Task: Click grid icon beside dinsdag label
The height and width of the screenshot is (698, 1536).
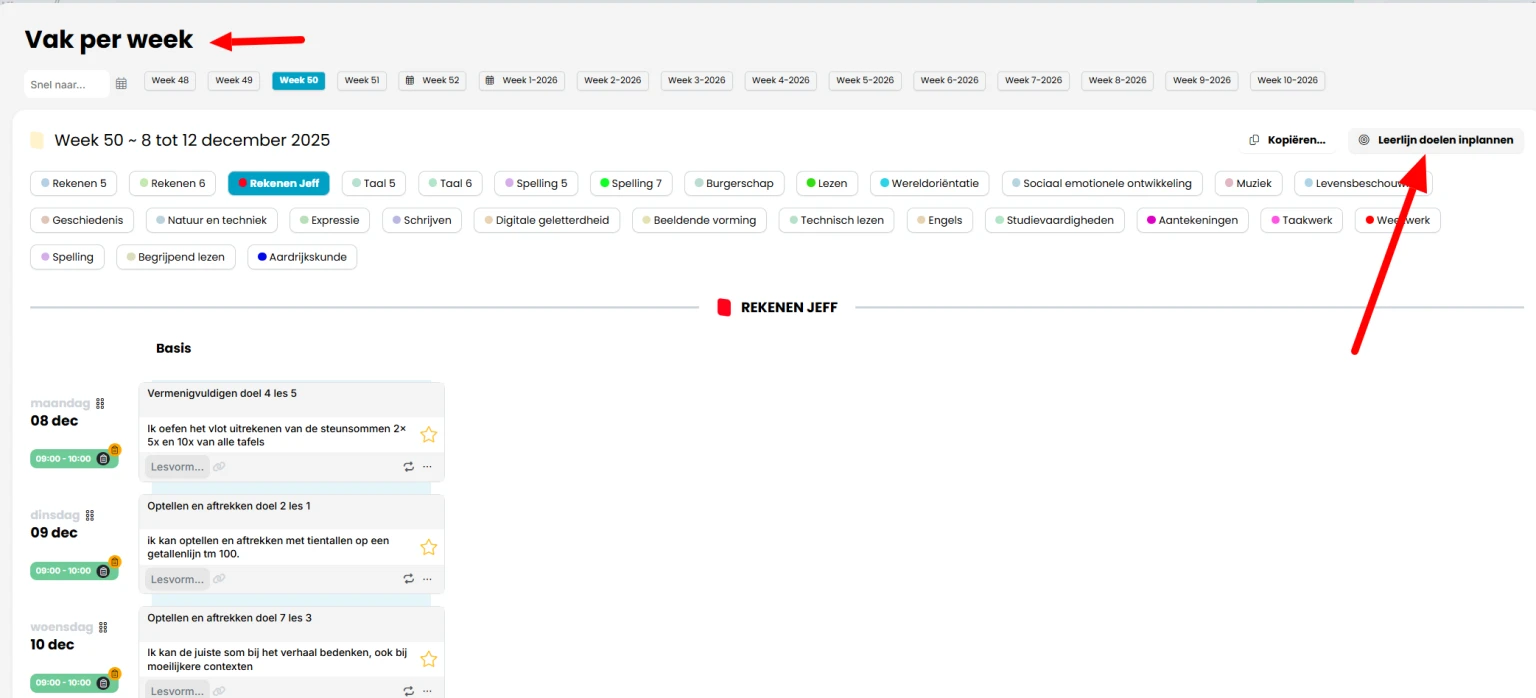Action: click(x=90, y=516)
